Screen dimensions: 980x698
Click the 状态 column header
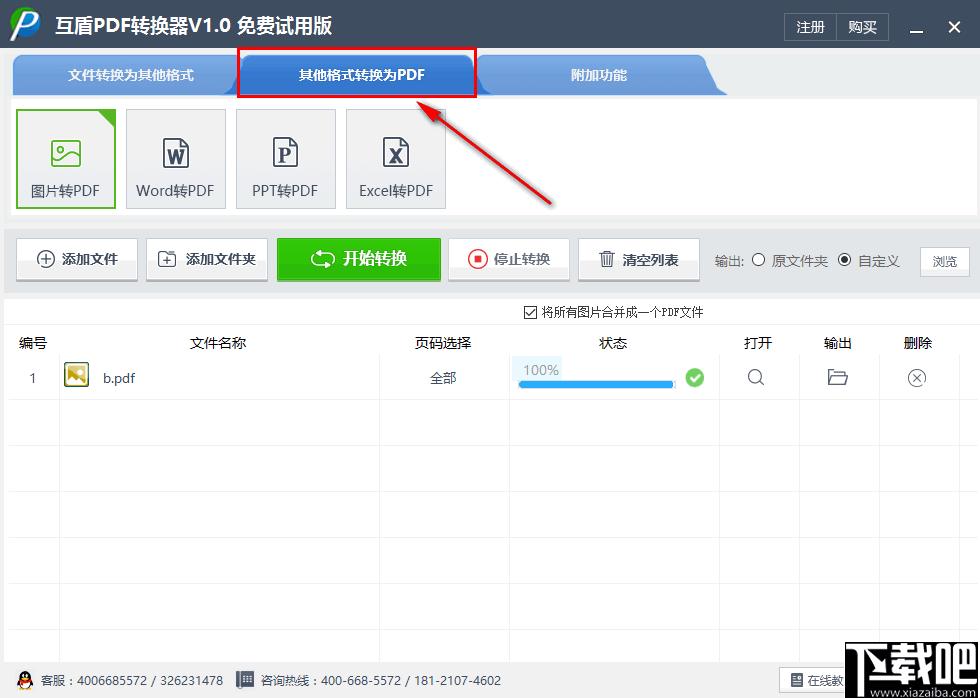613,343
